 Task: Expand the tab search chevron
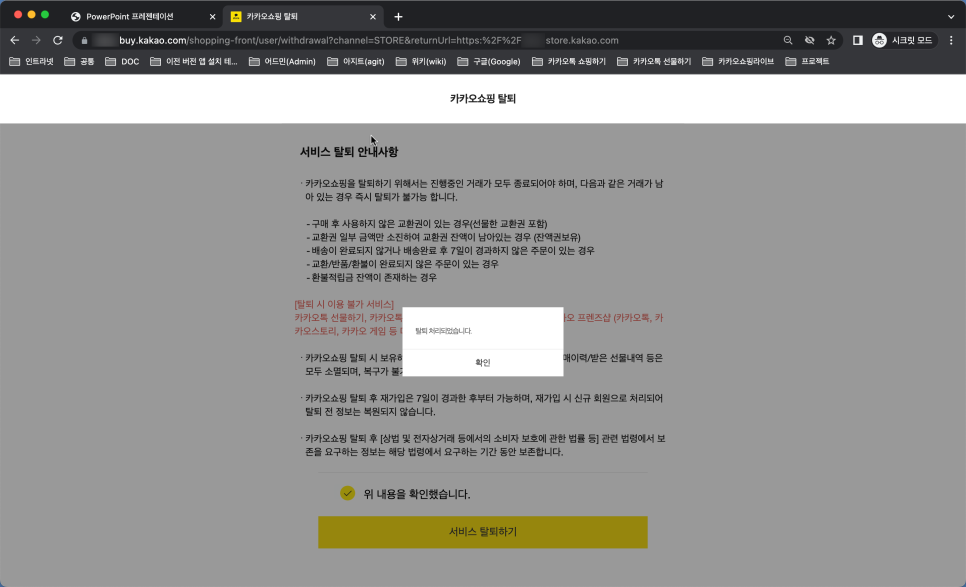[951, 17]
